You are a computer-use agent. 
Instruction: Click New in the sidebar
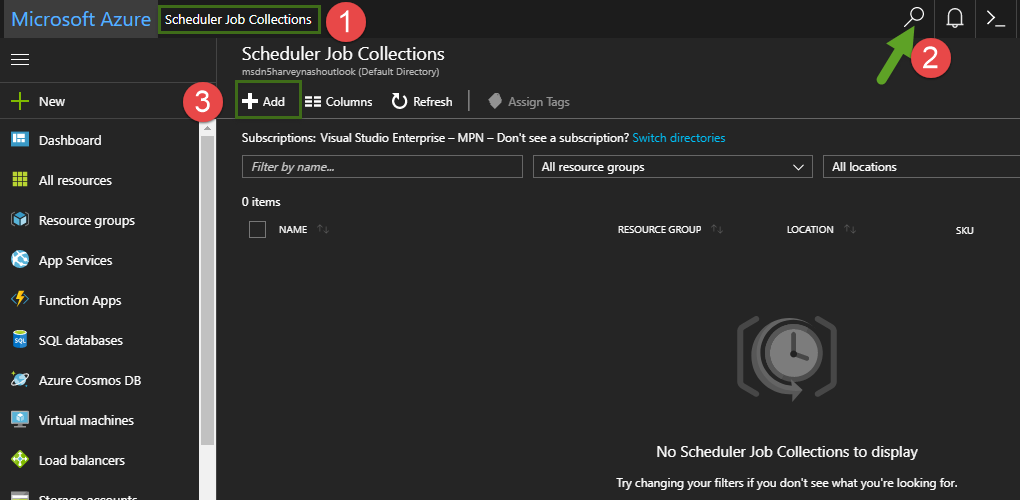point(52,101)
